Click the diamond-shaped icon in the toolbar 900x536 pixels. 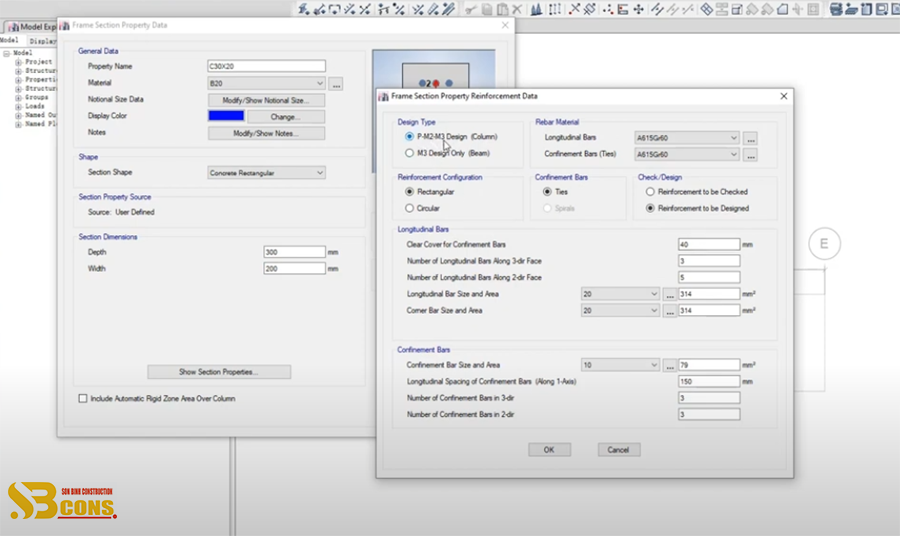point(707,9)
